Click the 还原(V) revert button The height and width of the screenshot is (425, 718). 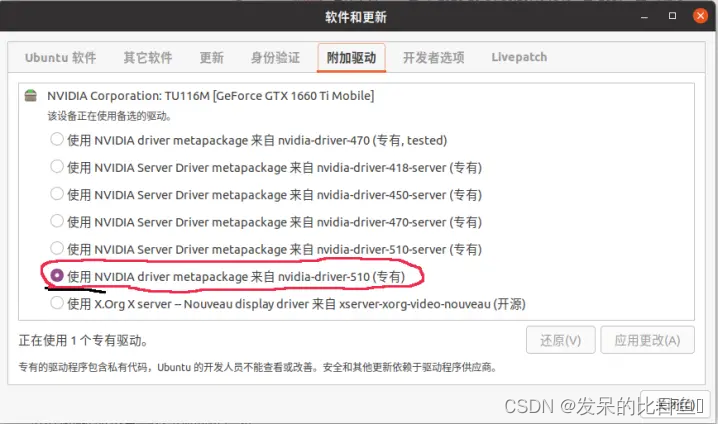[560, 340]
